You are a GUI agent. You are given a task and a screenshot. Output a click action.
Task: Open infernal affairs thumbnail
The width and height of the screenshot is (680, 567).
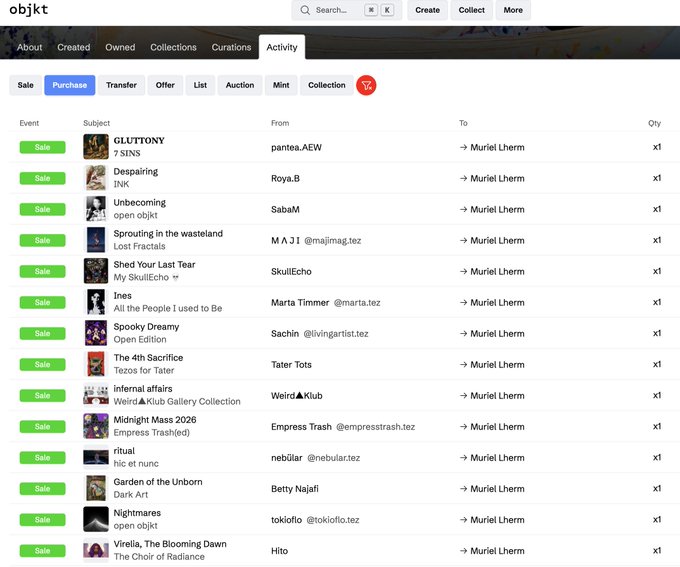pyautogui.click(x=96, y=395)
